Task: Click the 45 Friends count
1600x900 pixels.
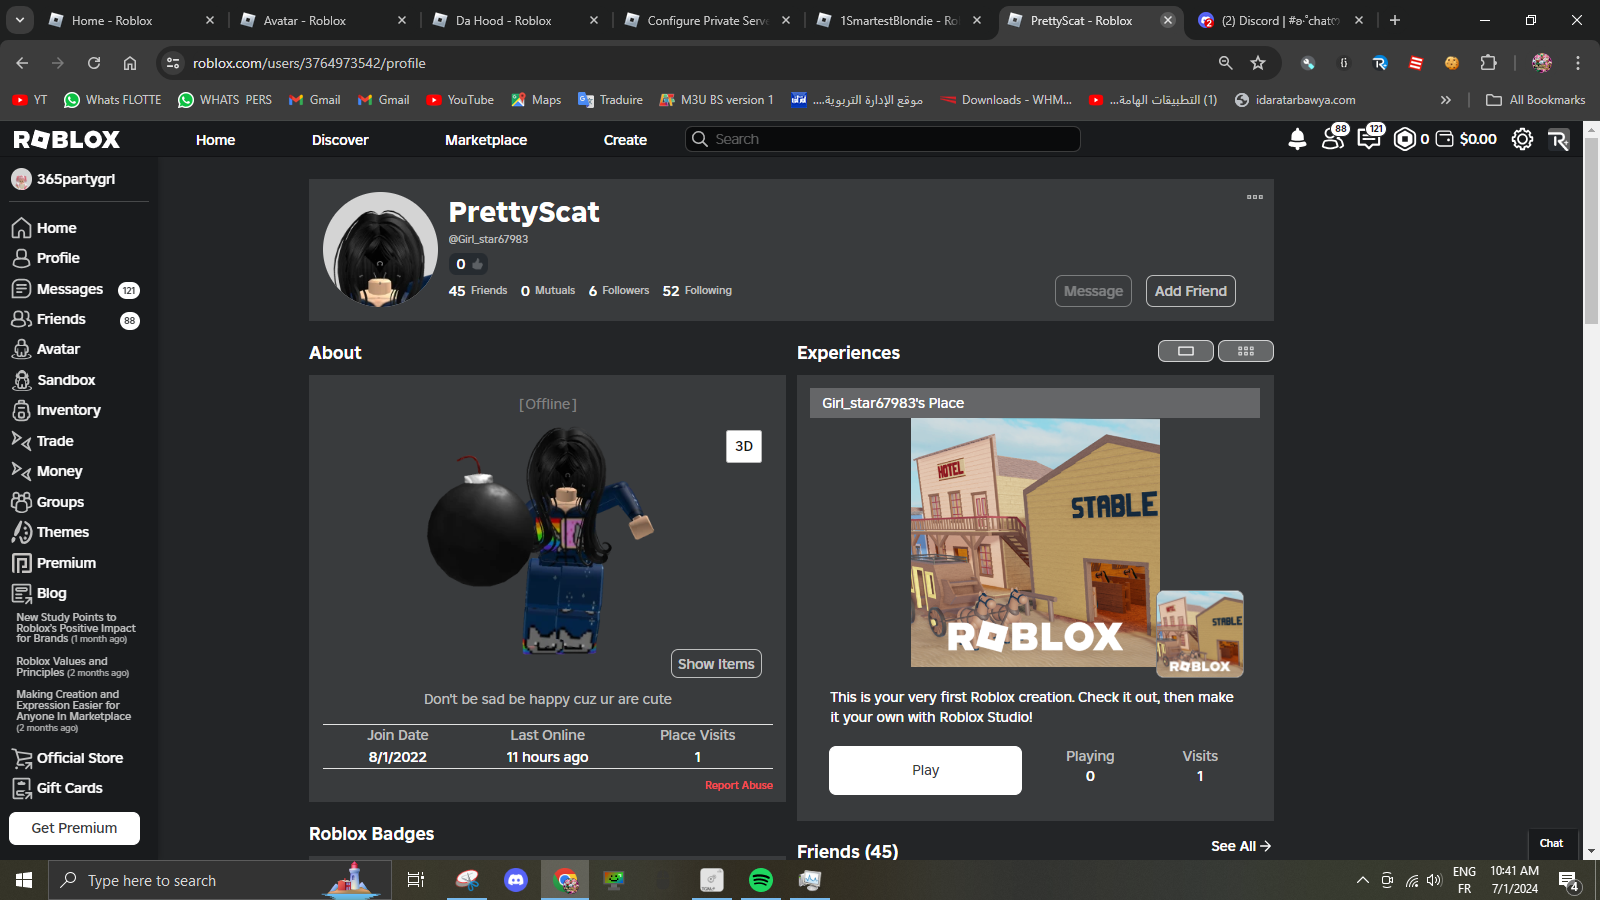Action: tap(478, 291)
